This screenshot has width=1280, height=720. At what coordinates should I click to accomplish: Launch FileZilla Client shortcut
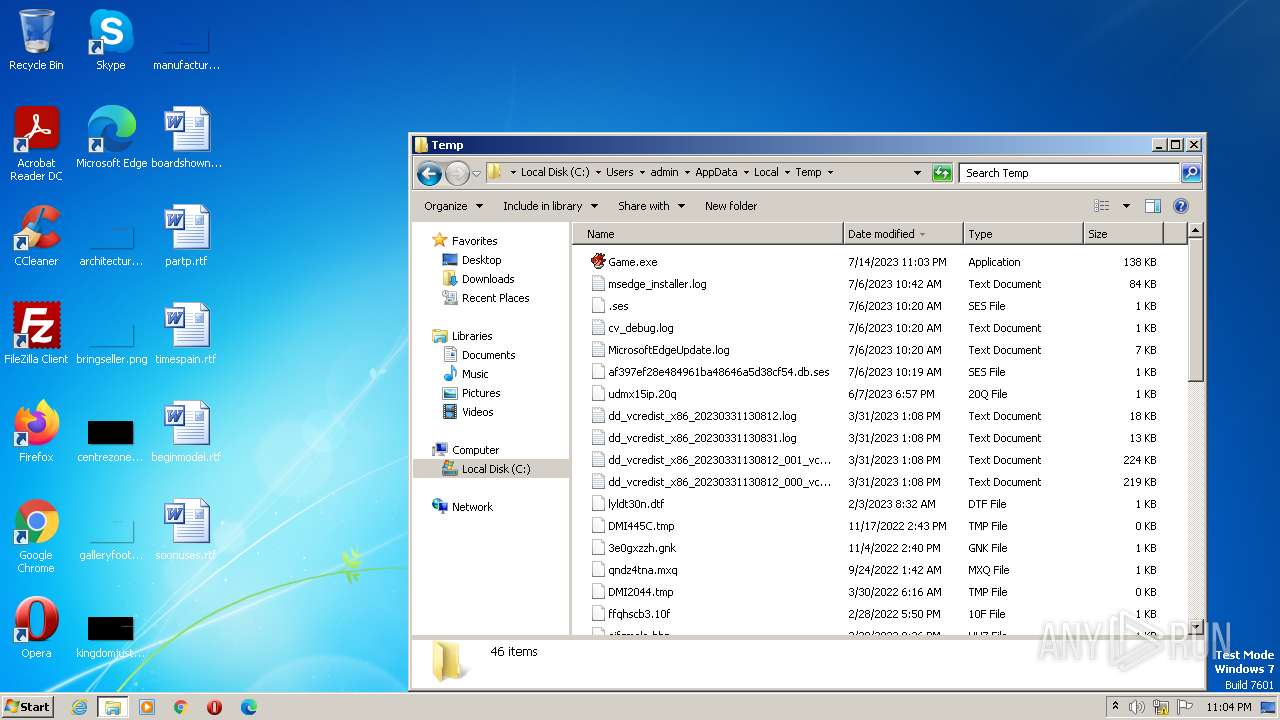pos(36,334)
